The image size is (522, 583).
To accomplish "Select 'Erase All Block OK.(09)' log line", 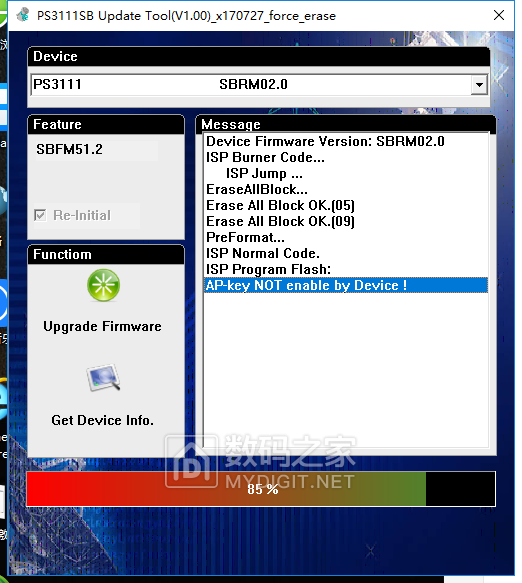I will click(280, 221).
